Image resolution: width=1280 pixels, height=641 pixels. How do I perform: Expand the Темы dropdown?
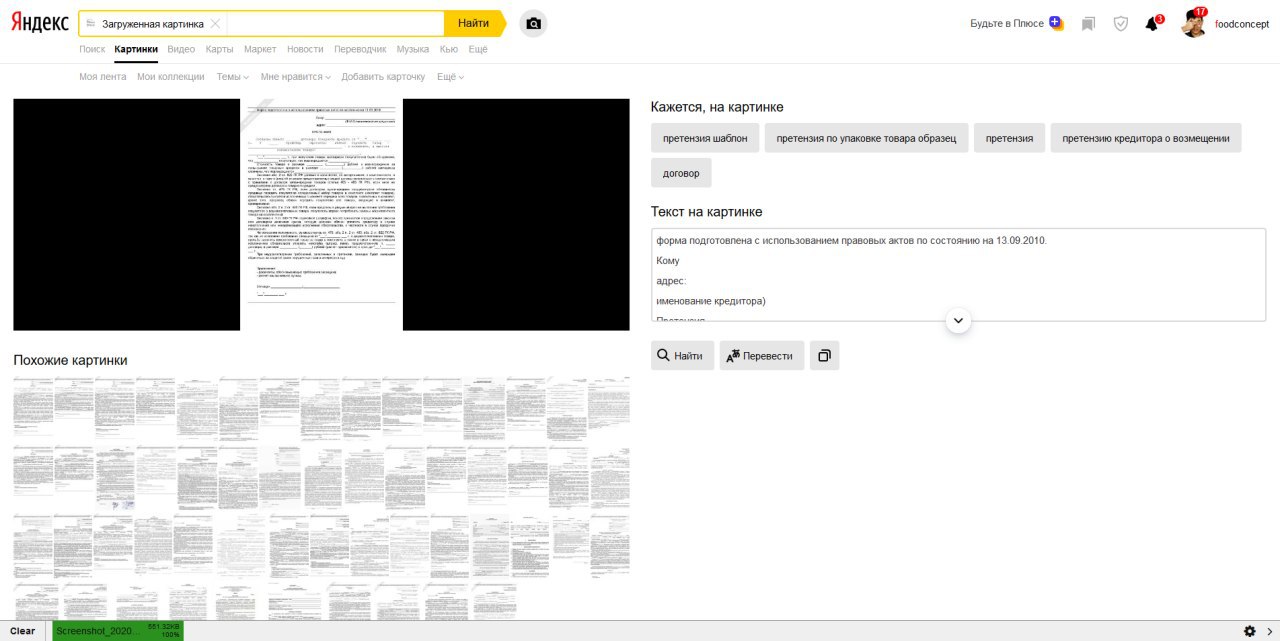pyautogui.click(x=233, y=77)
